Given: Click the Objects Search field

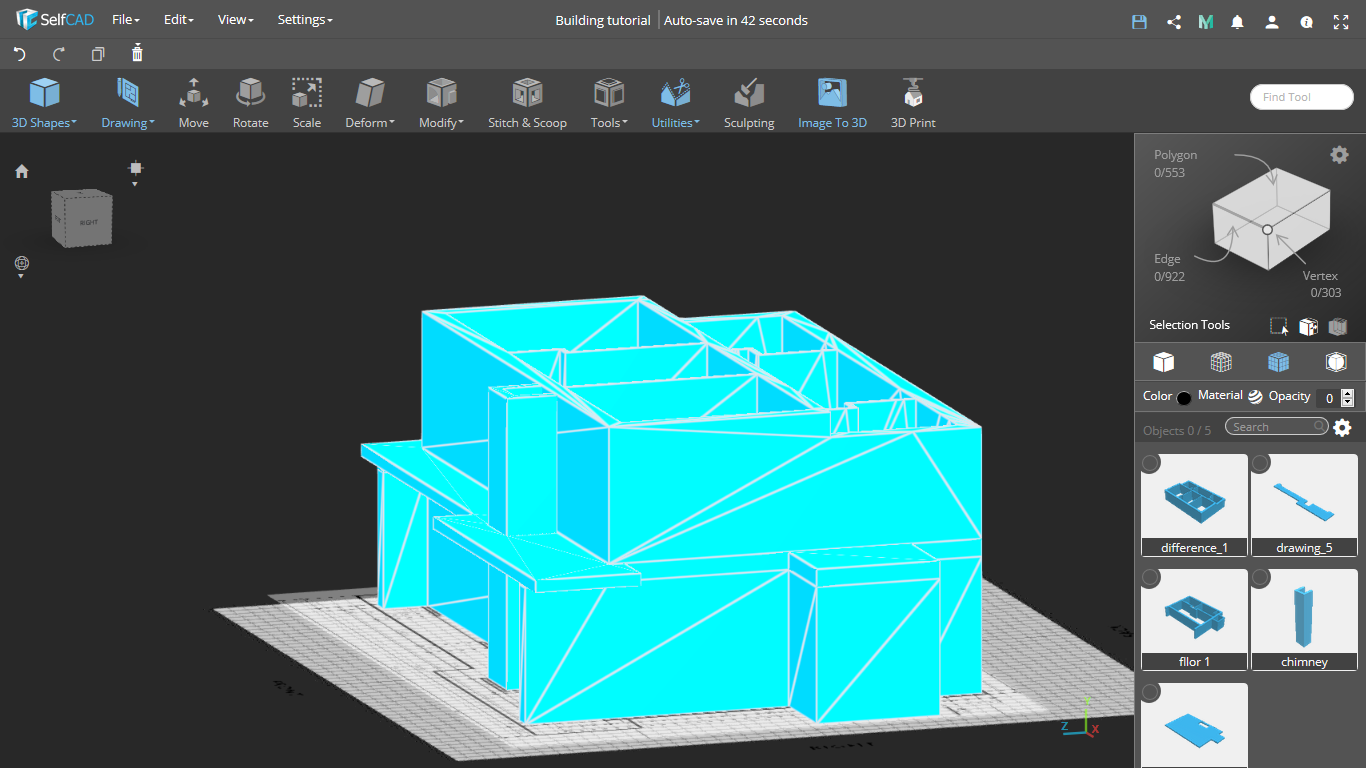Looking at the screenshot, I should (x=1277, y=427).
